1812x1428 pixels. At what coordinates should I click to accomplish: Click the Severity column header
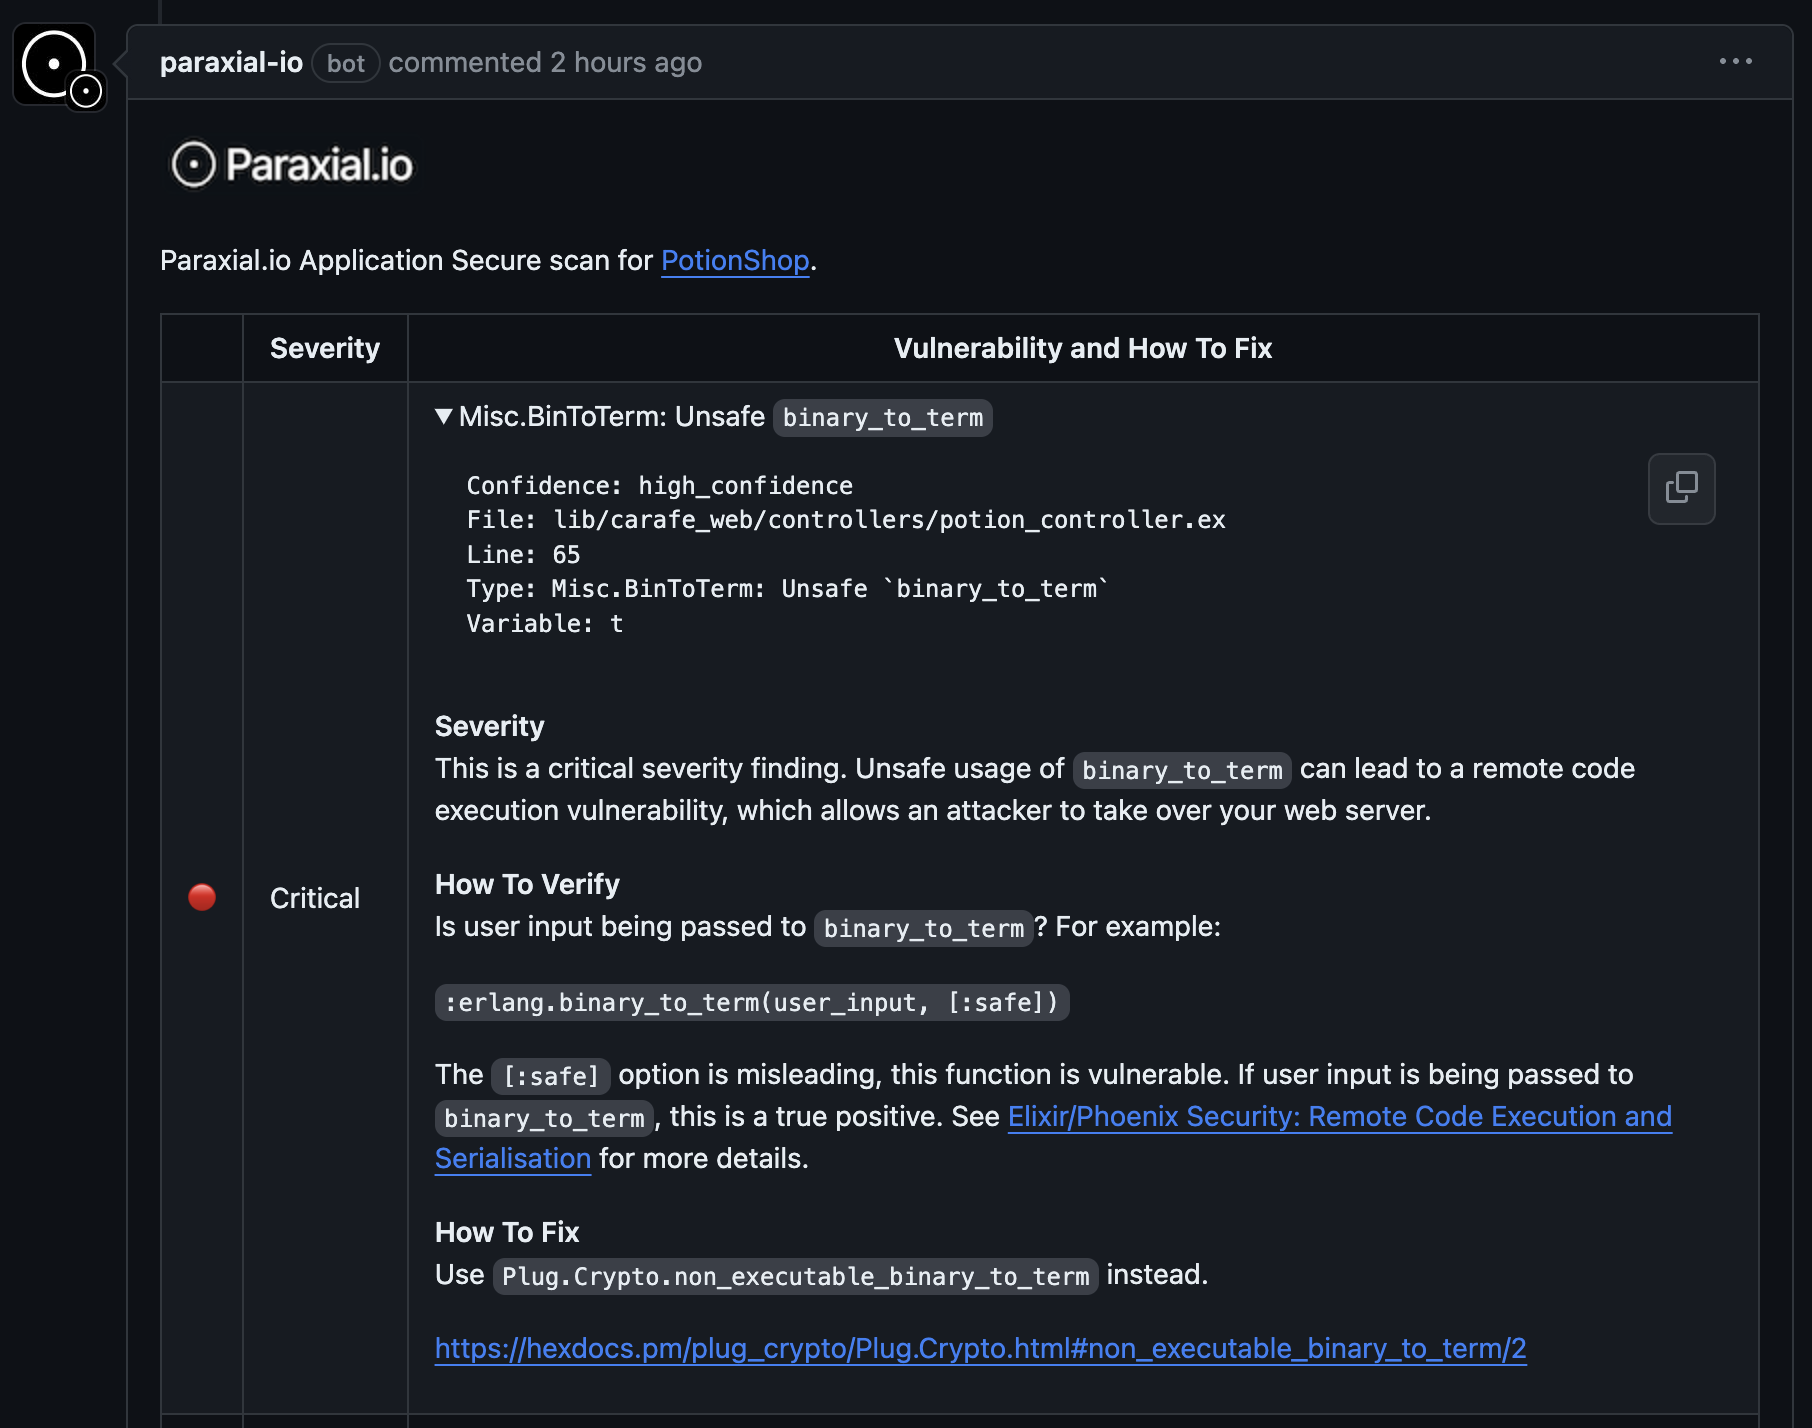pyautogui.click(x=325, y=348)
